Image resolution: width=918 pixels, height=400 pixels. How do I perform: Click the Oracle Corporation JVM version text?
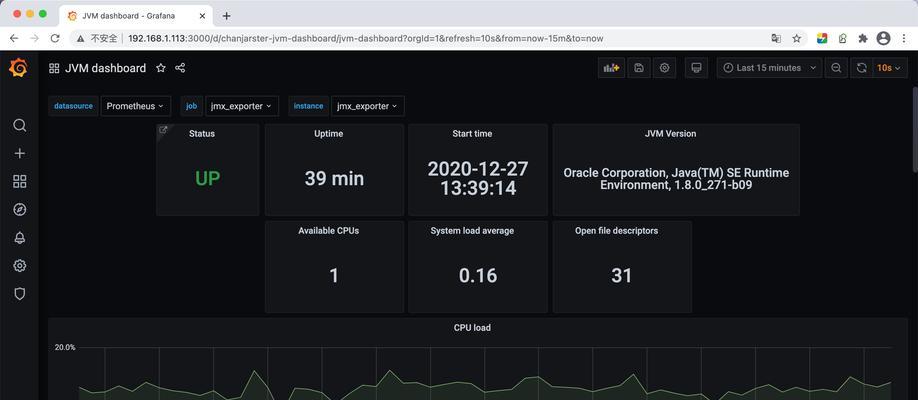(676, 179)
